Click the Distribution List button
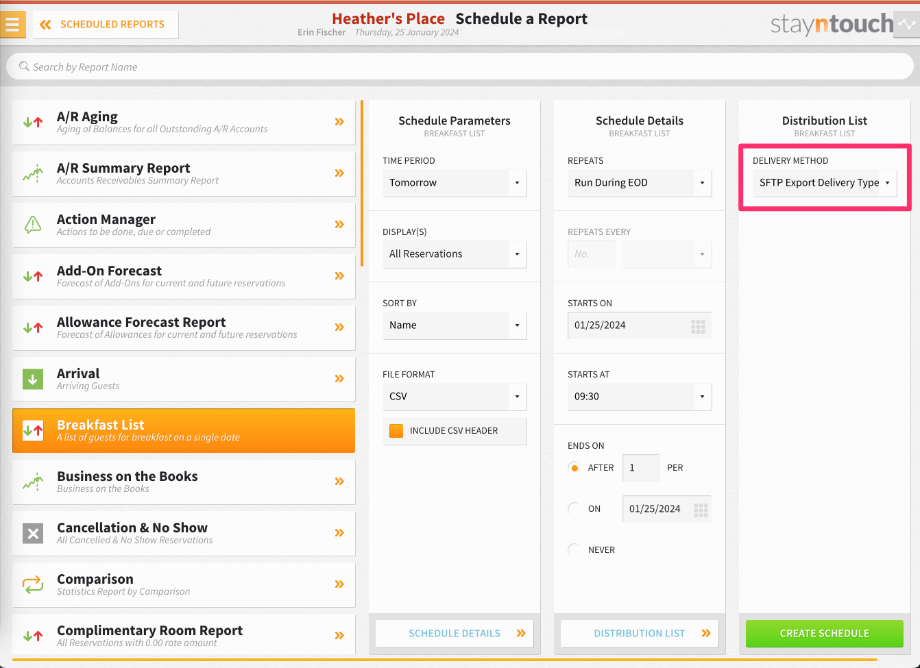The image size is (920, 668). point(639,633)
